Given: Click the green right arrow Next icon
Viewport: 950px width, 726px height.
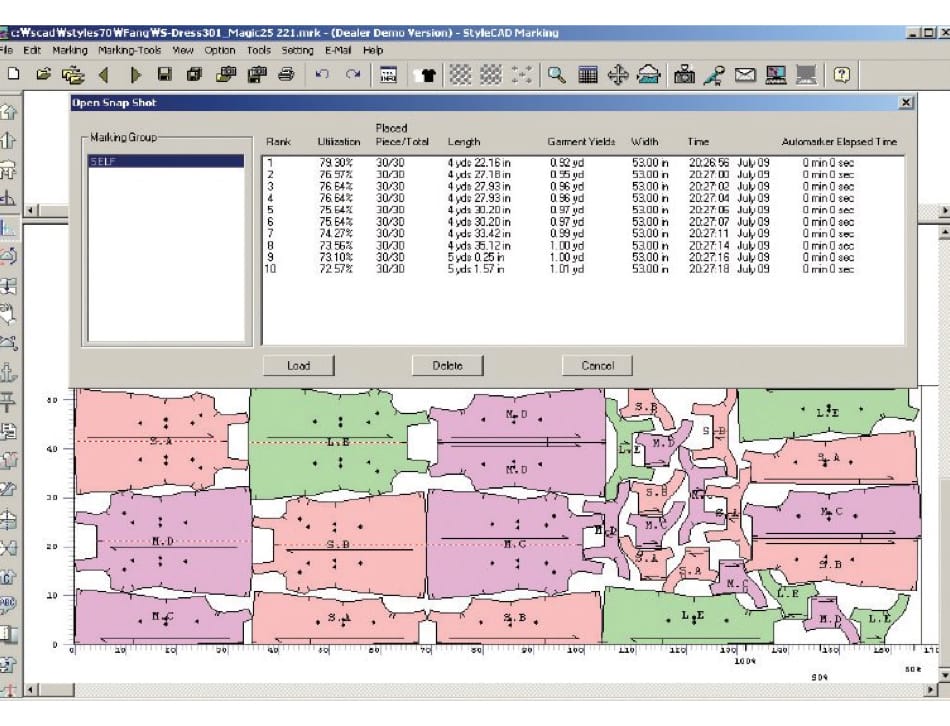Looking at the screenshot, I should click(x=135, y=74).
